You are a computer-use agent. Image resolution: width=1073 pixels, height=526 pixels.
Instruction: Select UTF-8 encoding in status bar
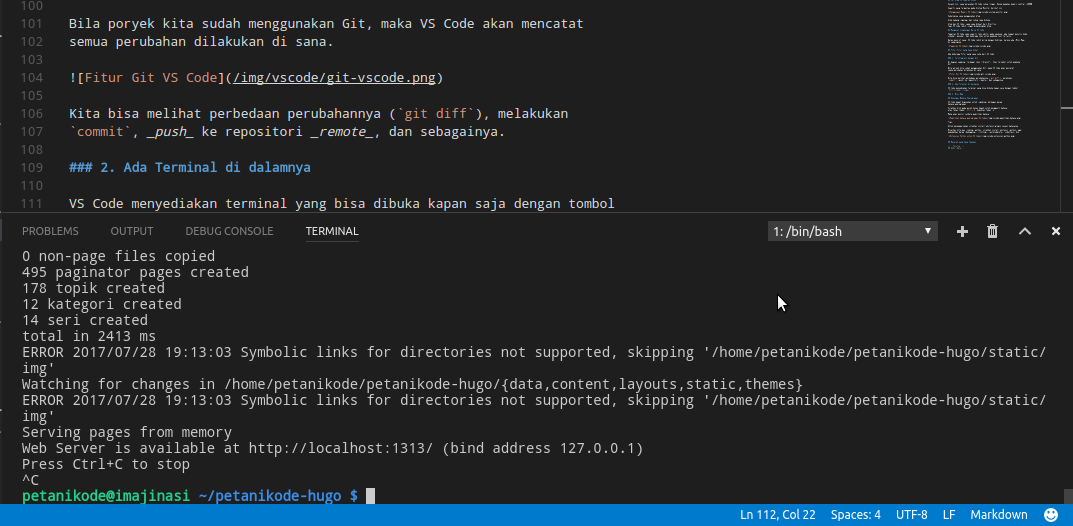[x=912, y=514]
